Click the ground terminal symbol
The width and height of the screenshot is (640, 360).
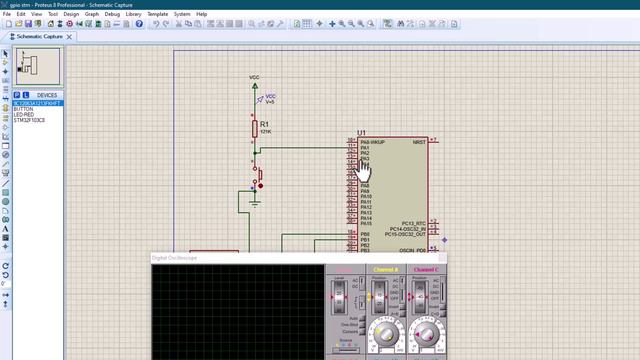[x=255, y=204]
